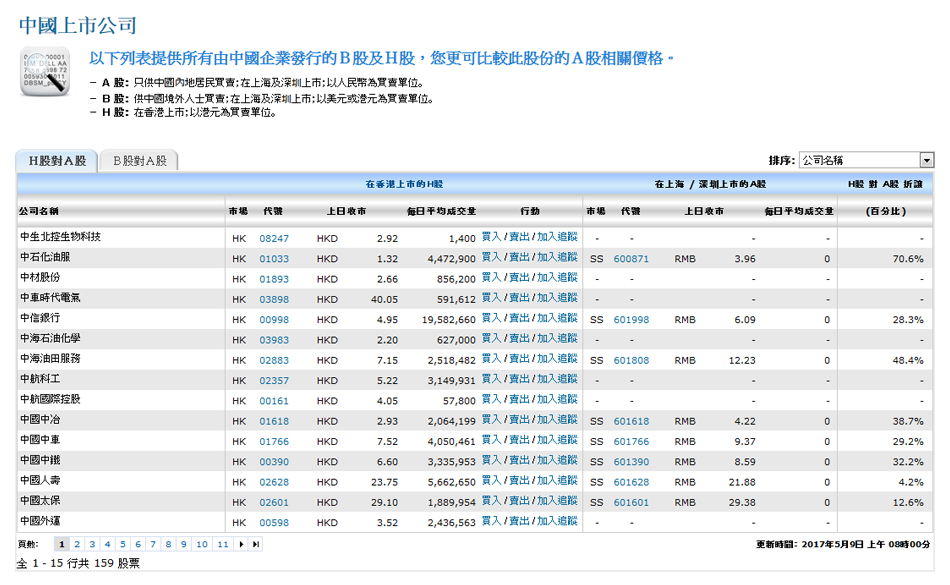
Task: Go to page 6
Action: point(138,544)
